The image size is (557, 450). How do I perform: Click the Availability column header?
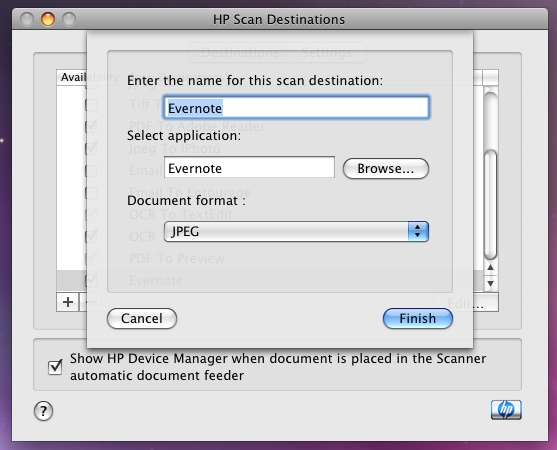click(90, 77)
